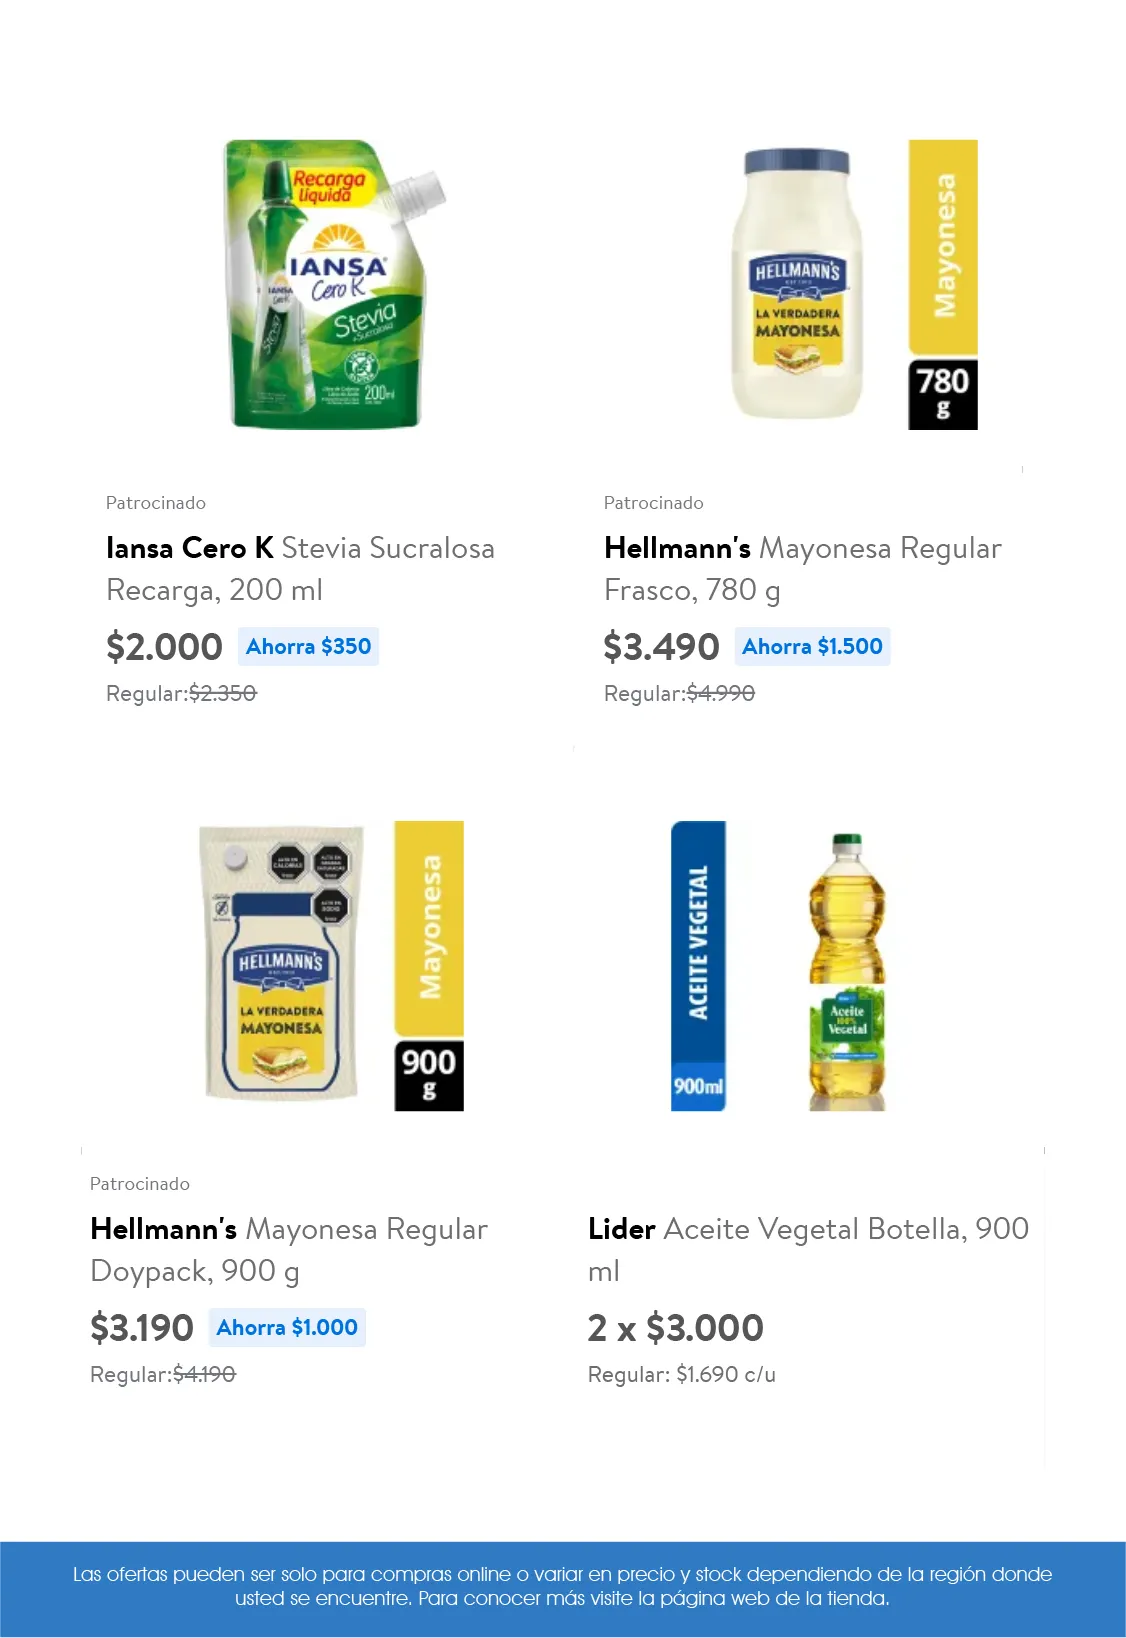Click the $3.190 Doypack price
This screenshot has height=1638, width=1126.
coord(142,1328)
